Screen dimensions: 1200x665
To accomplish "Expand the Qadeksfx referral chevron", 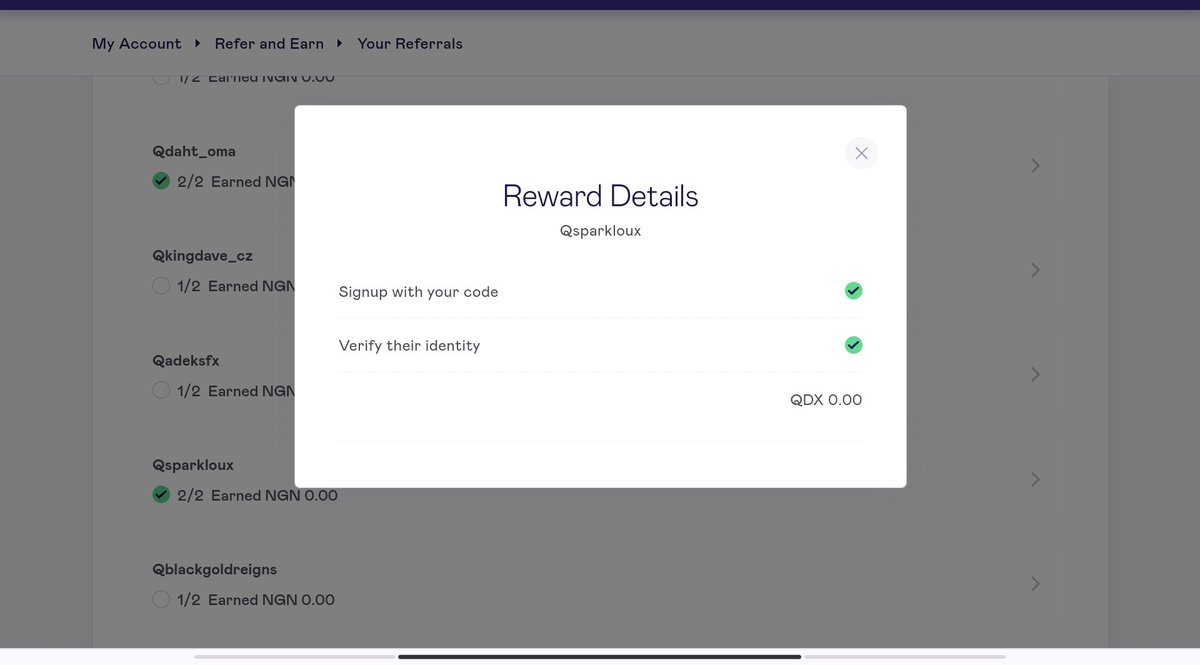I will click(x=1035, y=374).
